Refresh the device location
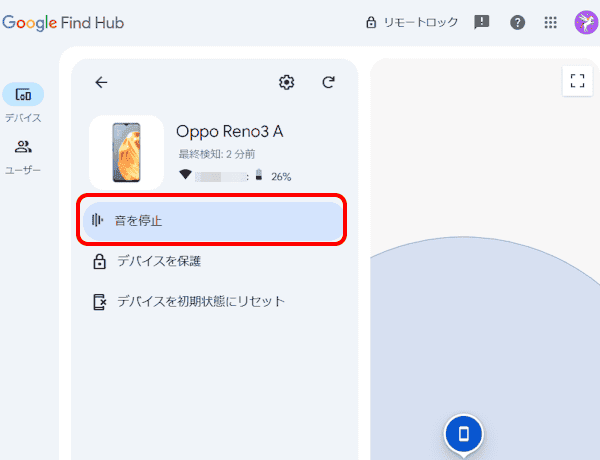This screenshot has height=460, width=600. 328,83
